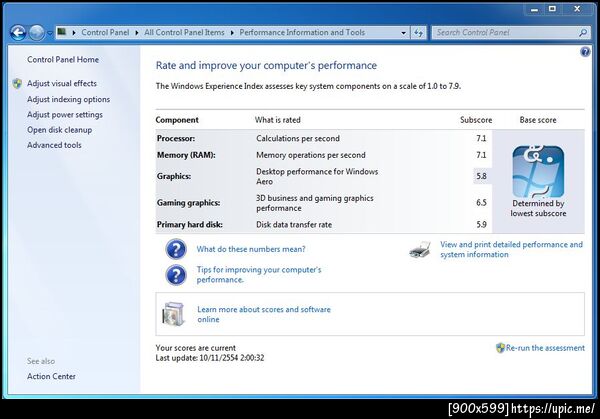Click the Base score column header

tap(538, 120)
